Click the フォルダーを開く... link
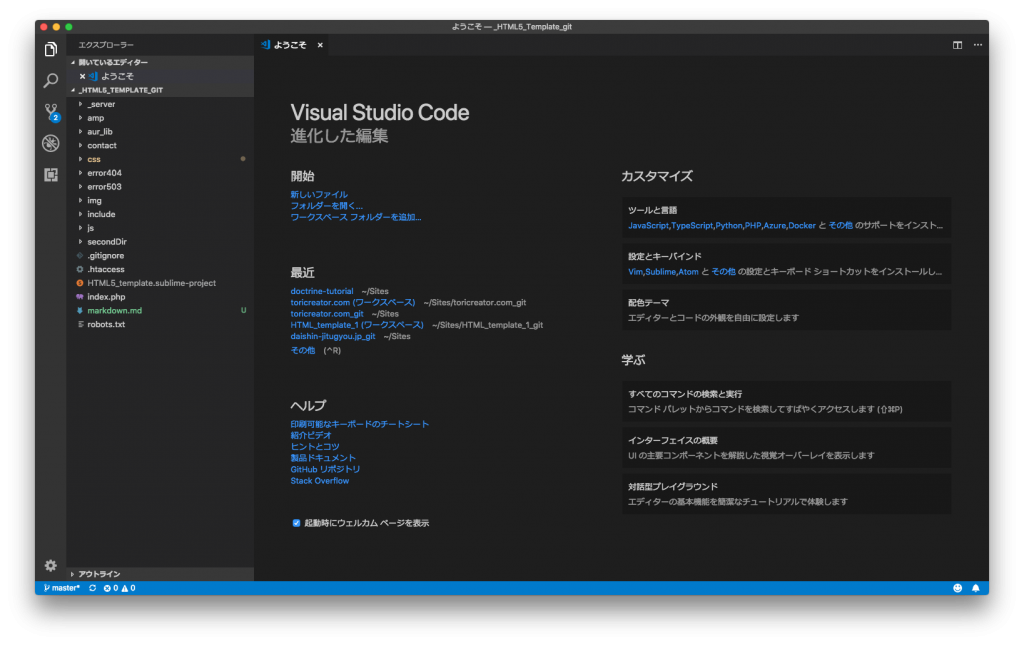 [x=327, y=206]
